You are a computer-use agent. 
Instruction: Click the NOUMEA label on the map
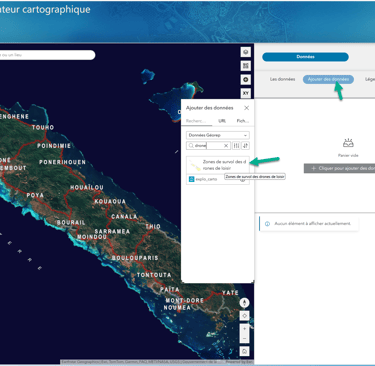[x=177, y=308]
